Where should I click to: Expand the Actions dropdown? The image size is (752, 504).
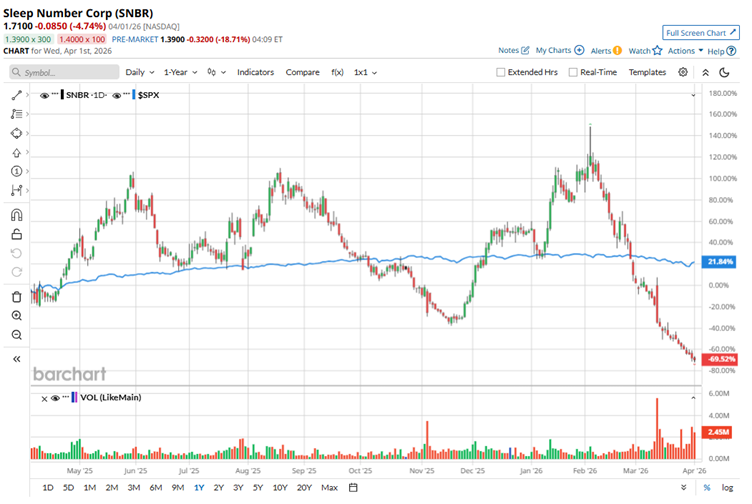click(x=685, y=50)
